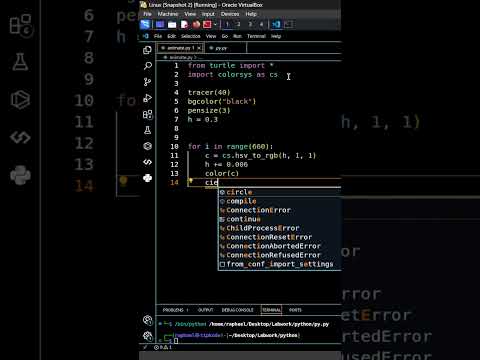Open the Explorer view in activity bar

tap(147, 50)
